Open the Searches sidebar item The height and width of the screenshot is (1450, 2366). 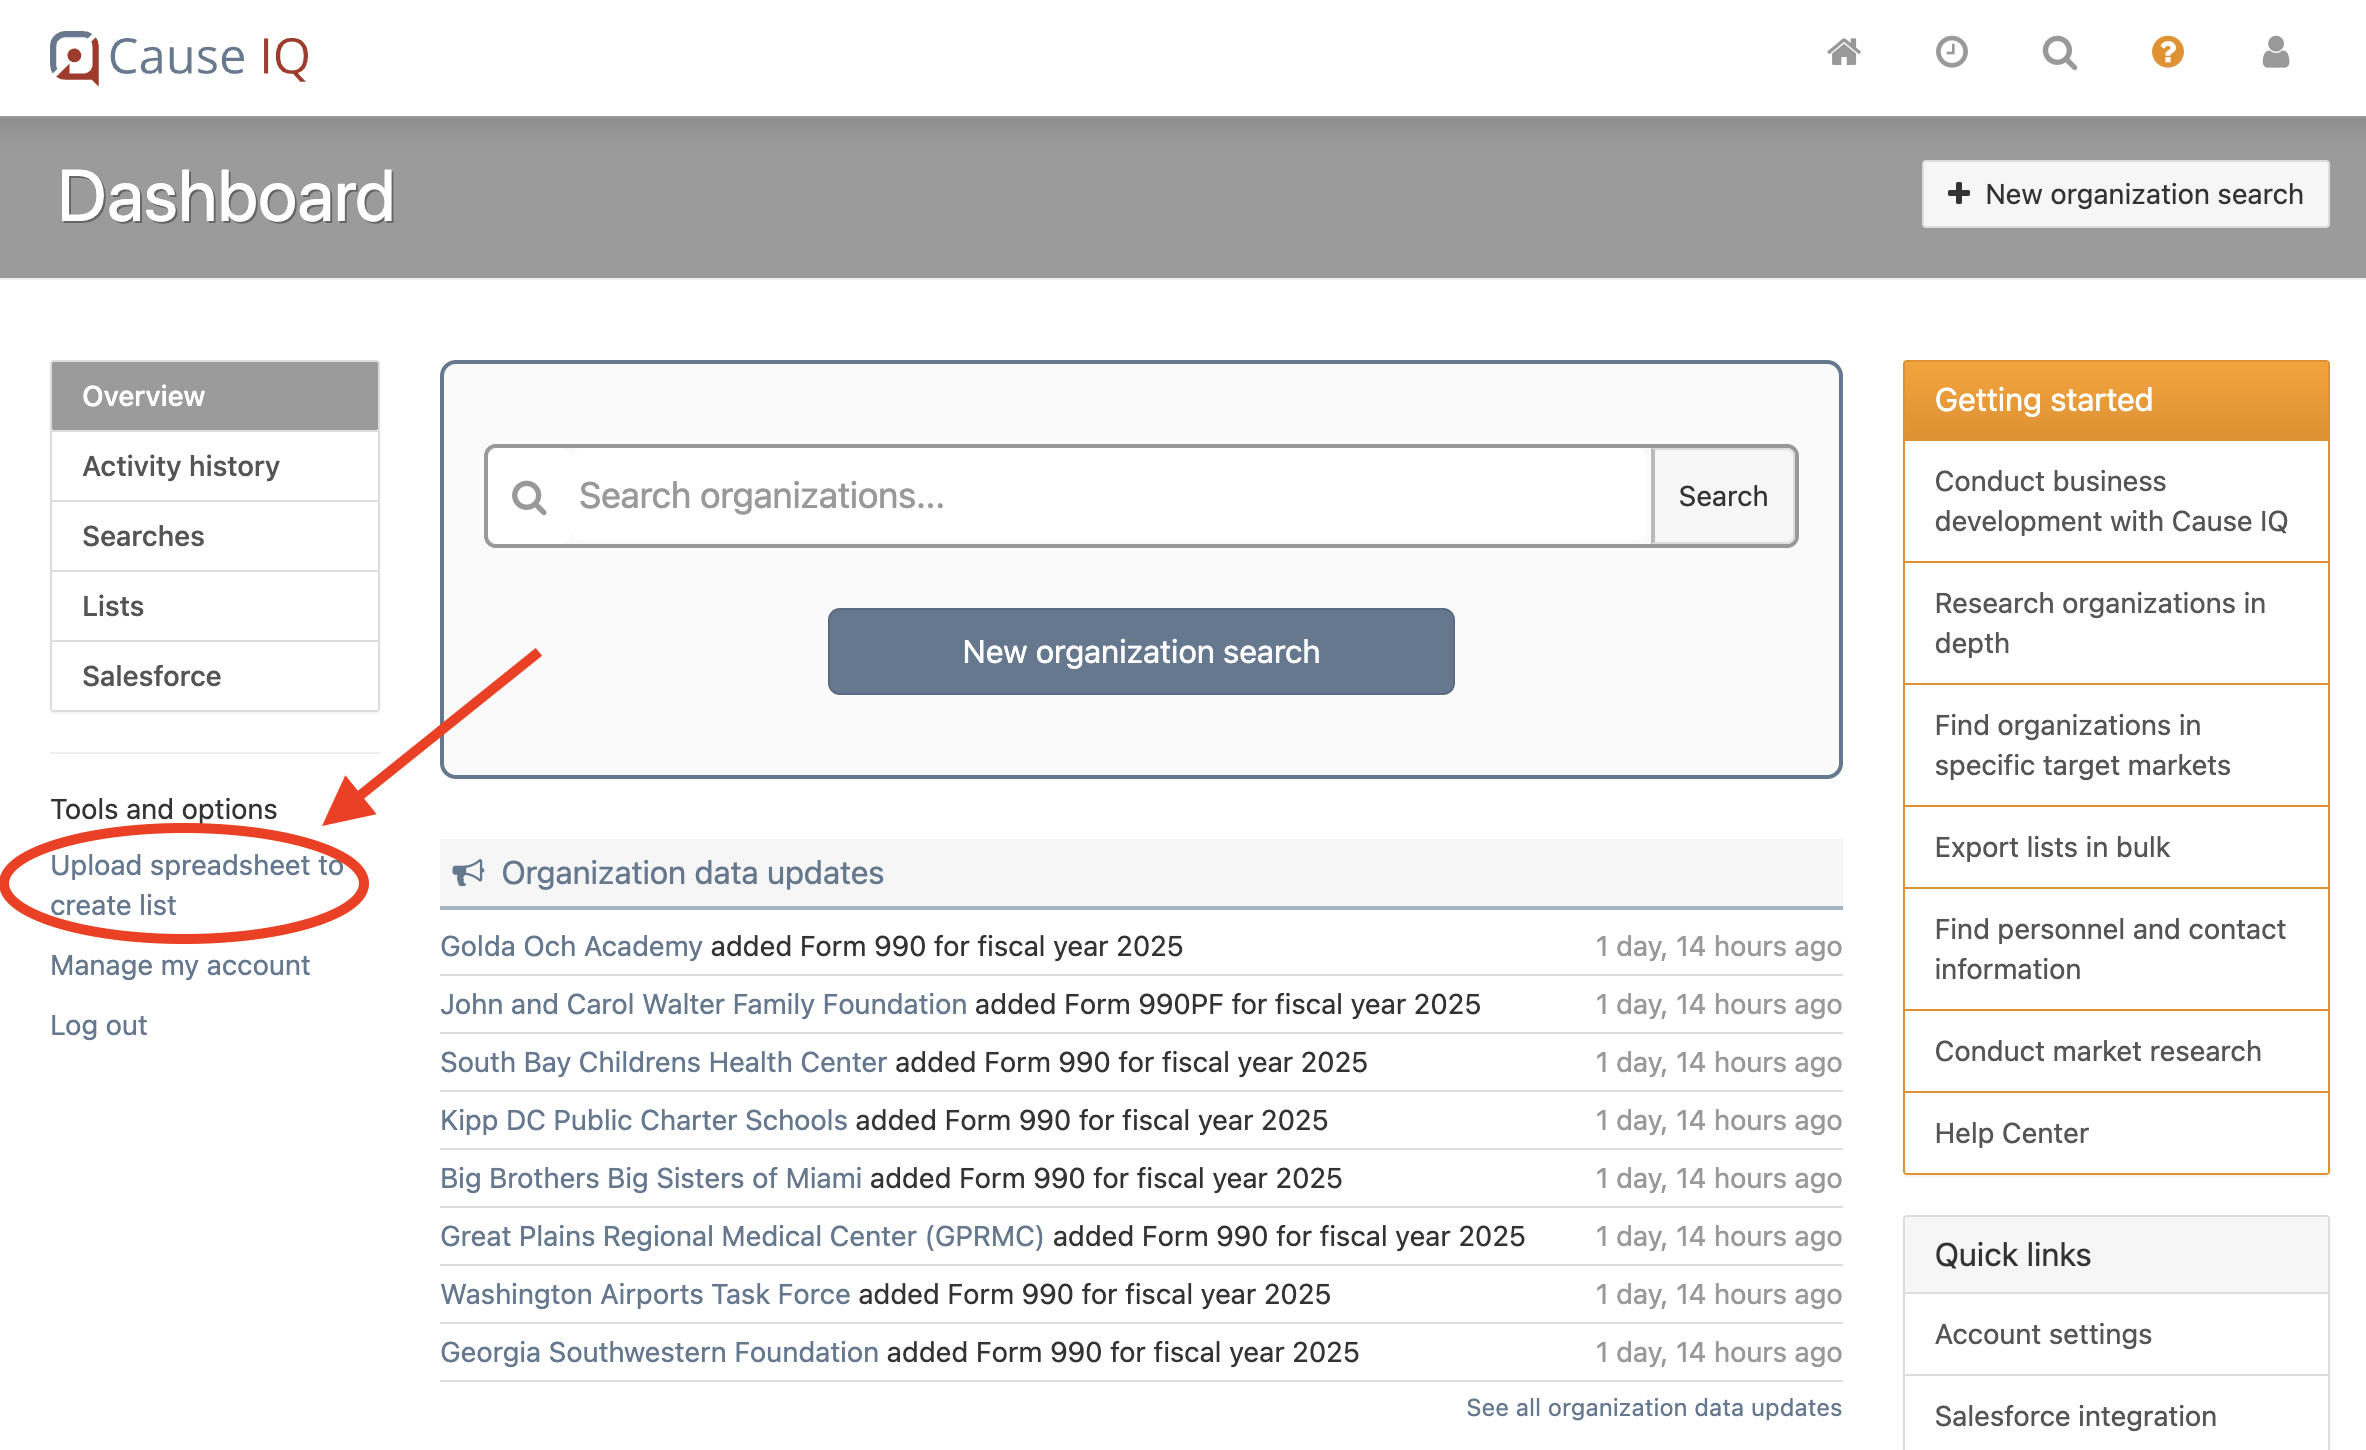tap(215, 536)
